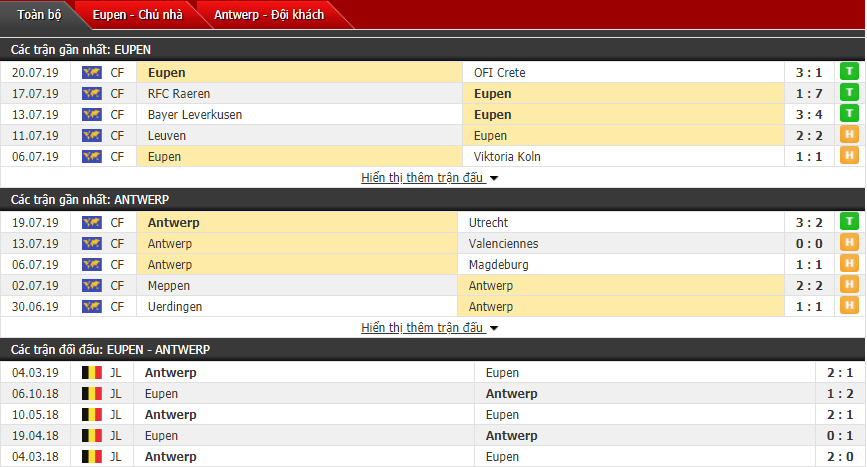Open bold Antwerp on 10.05.18 row

170,414
